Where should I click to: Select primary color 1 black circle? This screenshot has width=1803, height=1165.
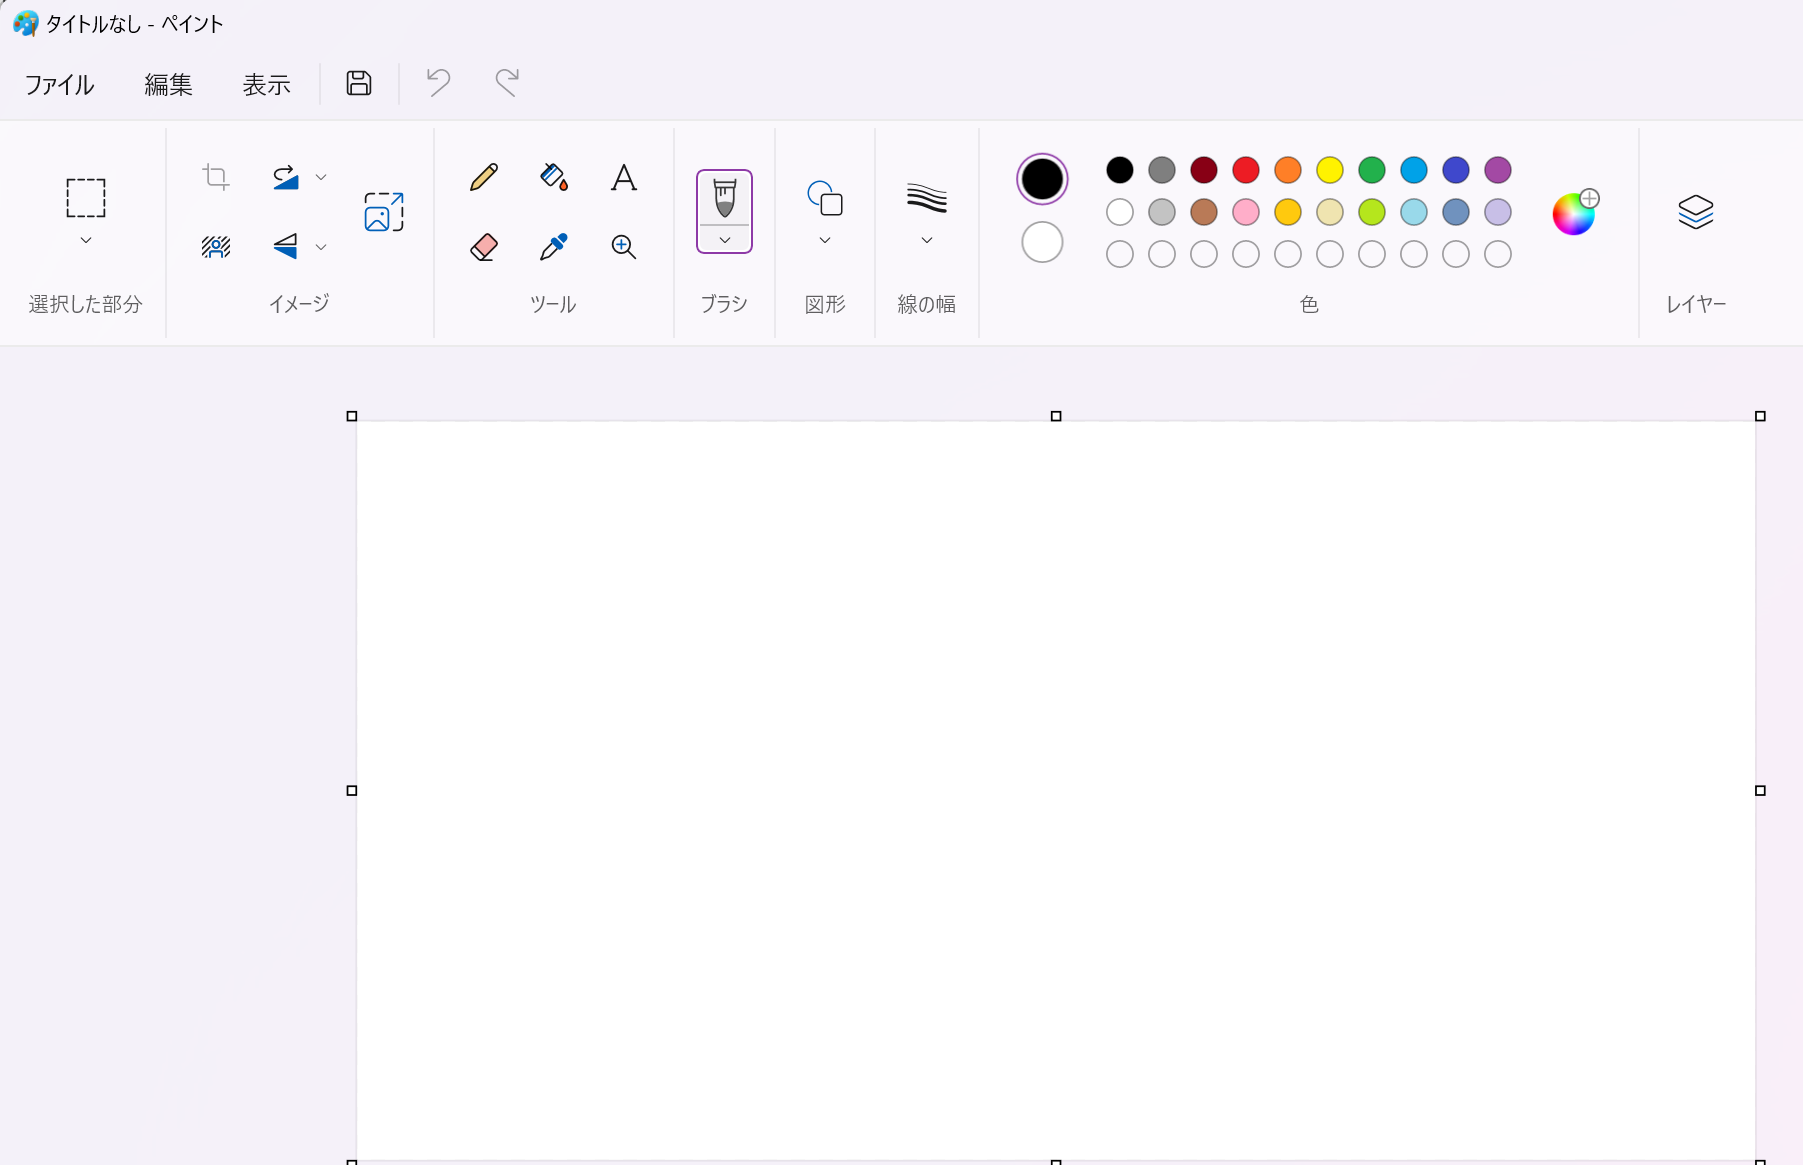pyautogui.click(x=1042, y=180)
